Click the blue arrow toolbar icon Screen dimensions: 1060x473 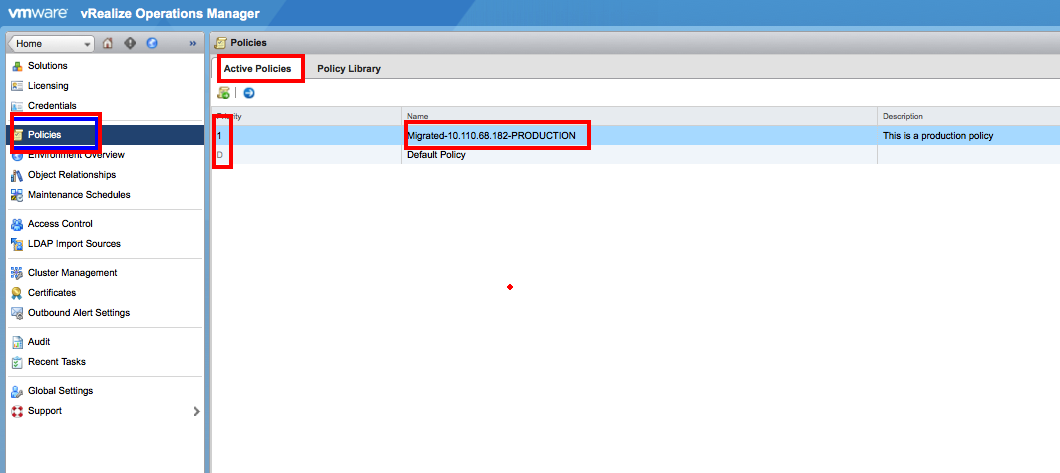coord(249,93)
